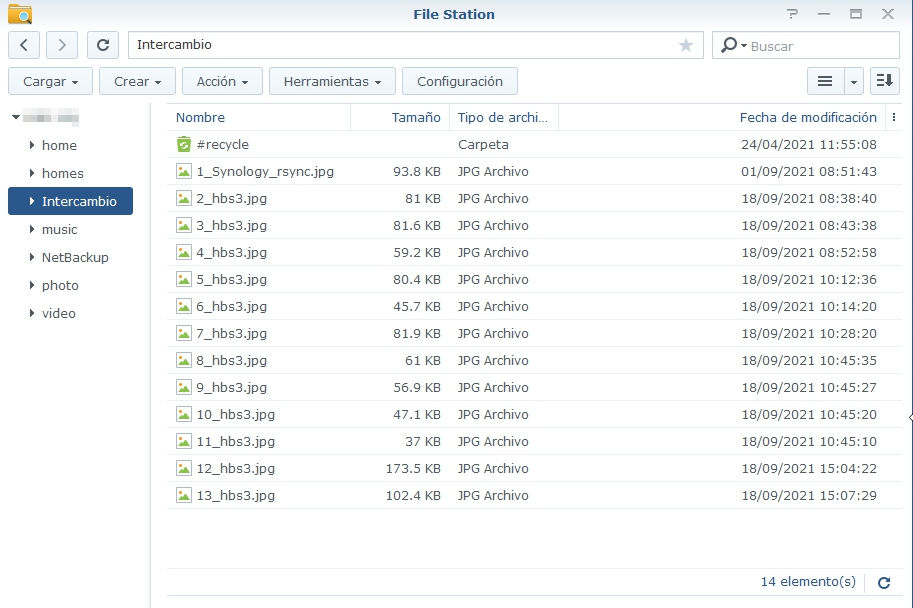Expand the NetBackup folder tree arrow
The width and height of the screenshot is (913, 608).
point(33,258)
